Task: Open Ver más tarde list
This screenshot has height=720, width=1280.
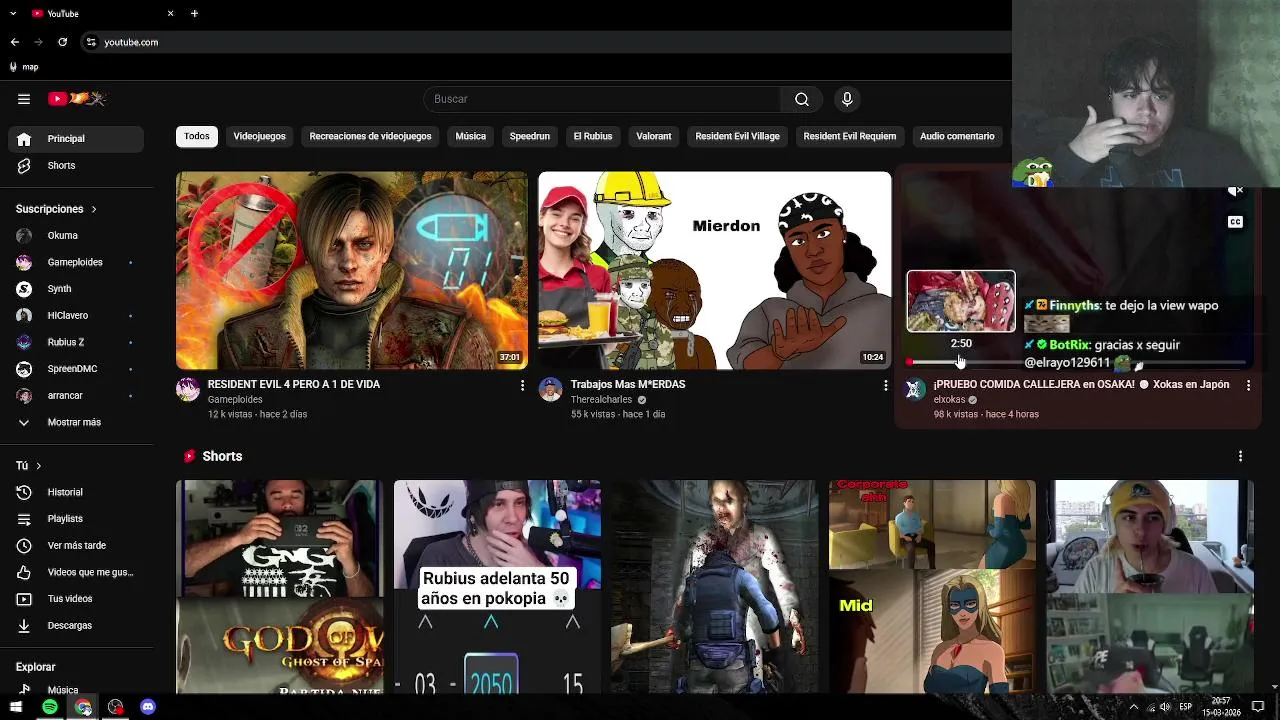Action: 76,546
